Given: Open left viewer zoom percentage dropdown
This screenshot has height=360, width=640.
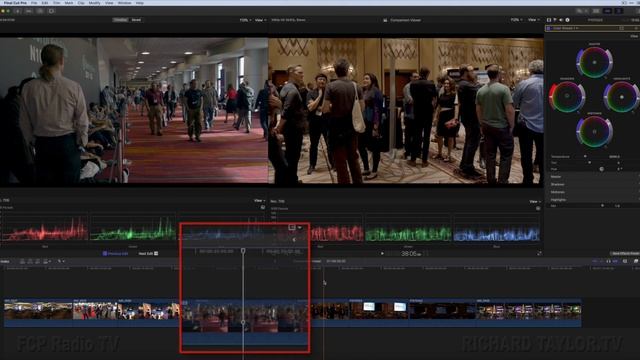Looking at the screenshot, I should [x=245, y=20].
